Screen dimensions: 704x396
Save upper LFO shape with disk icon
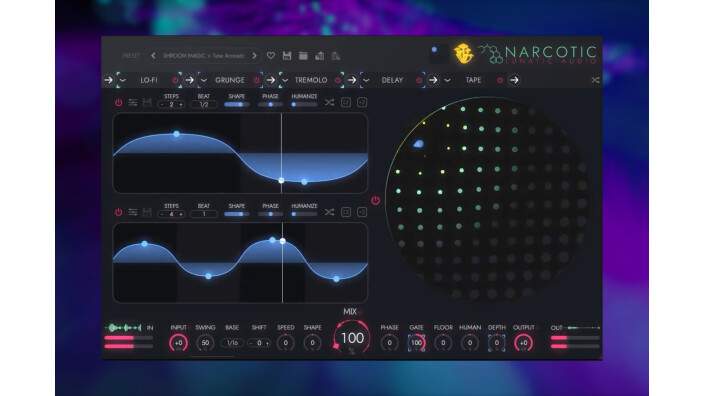147,103
